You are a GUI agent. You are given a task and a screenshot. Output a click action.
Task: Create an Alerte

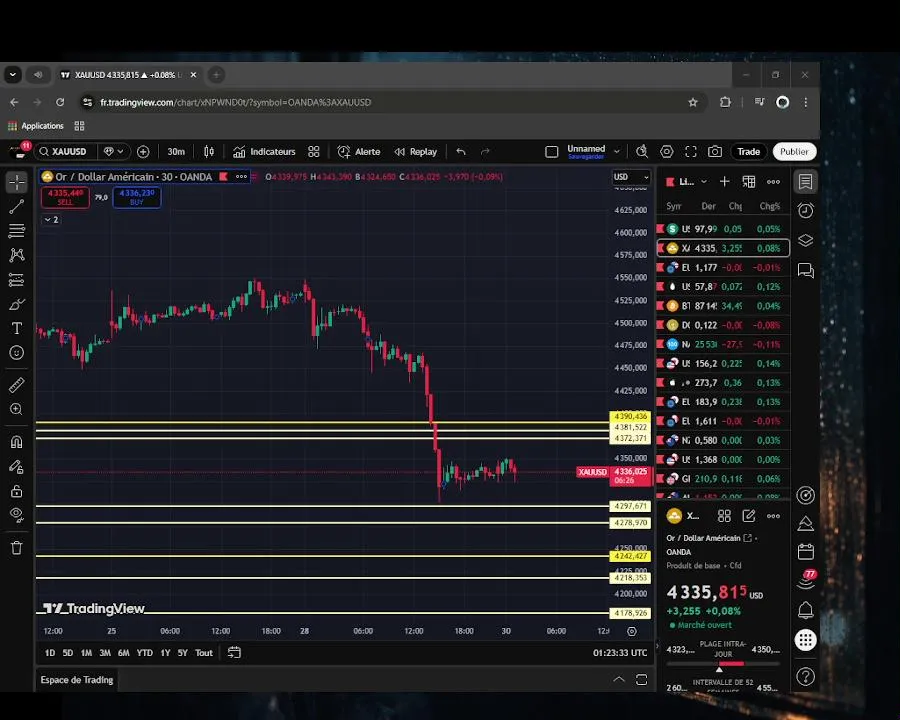[x=359, y=152]
